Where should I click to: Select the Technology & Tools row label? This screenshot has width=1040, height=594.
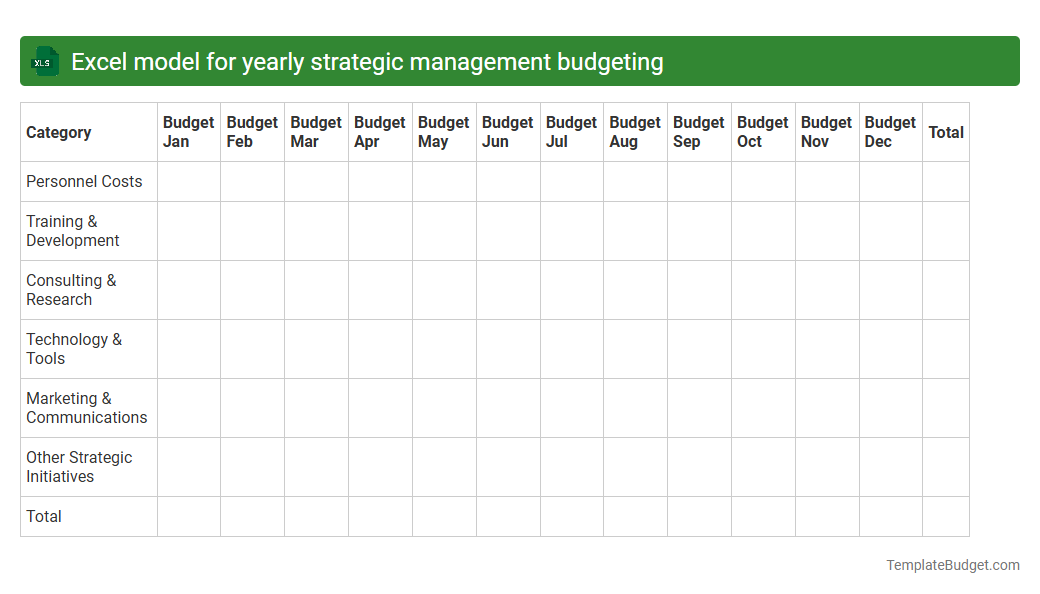tap(74, 349)
